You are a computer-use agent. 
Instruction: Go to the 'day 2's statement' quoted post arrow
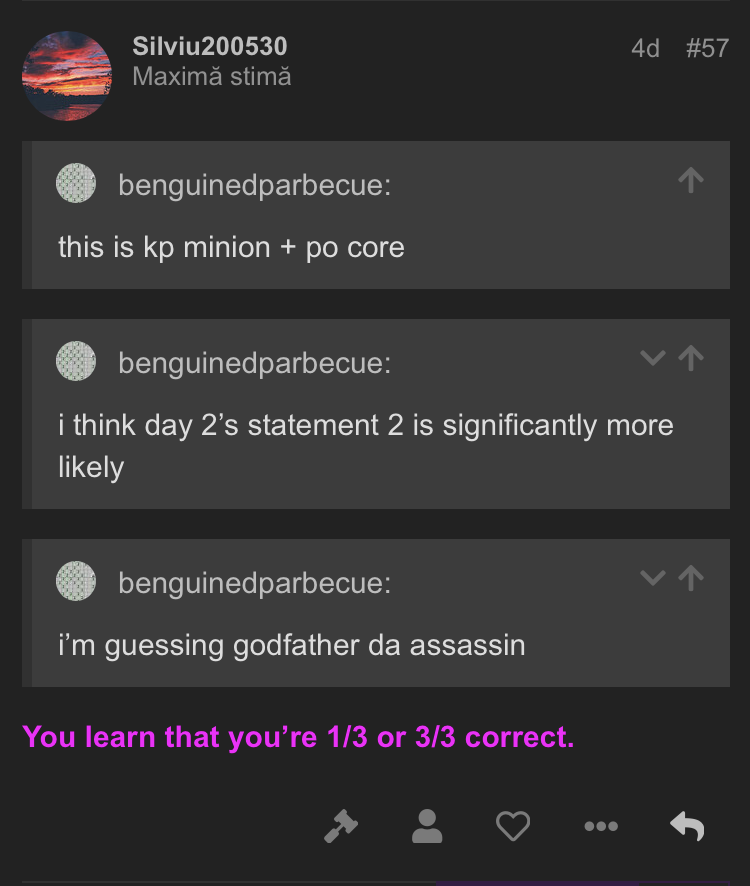tap(691, 358)
